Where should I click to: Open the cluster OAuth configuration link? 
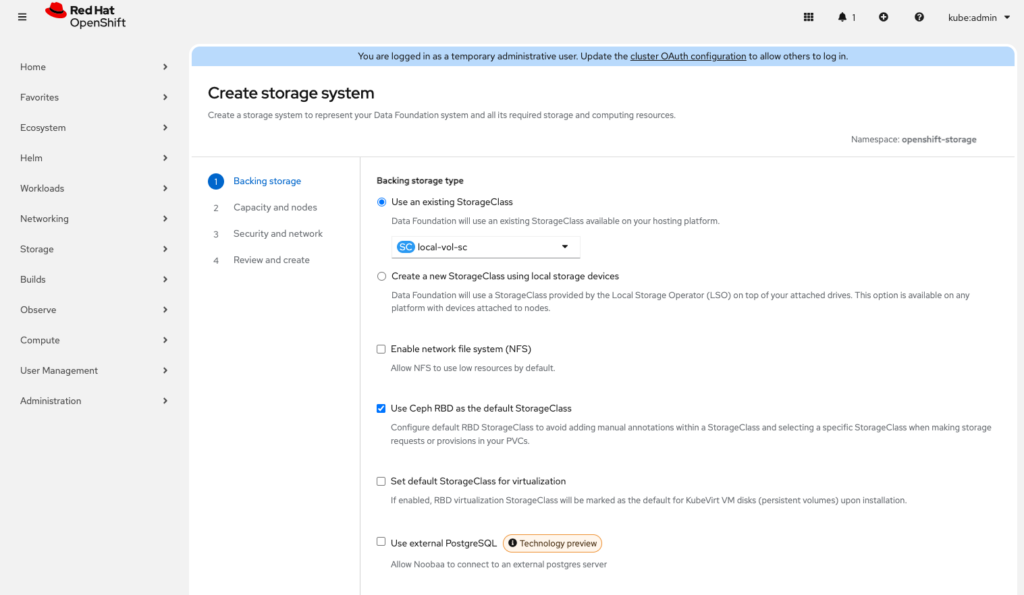coord(688,56)
